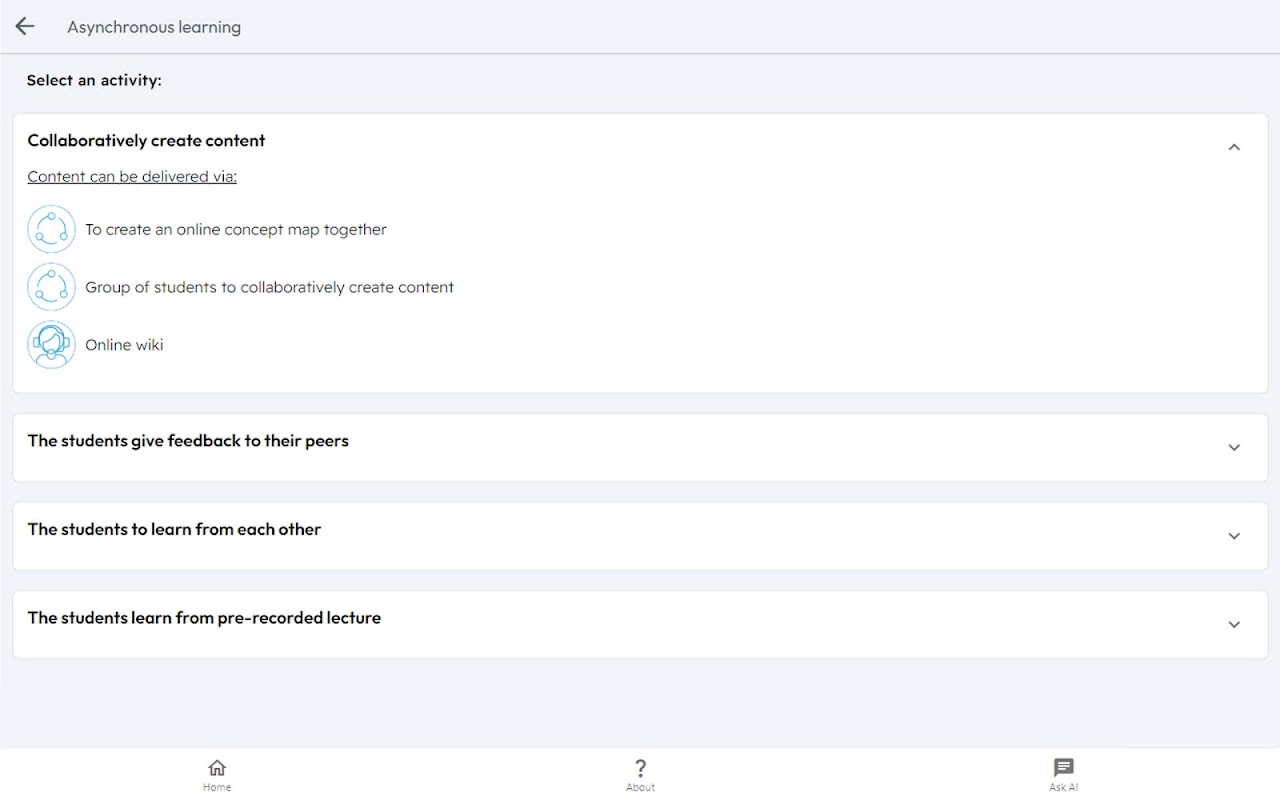Click the Online wiki headset icon
The height and width of the screenshot is (800, 1280).
pos(51,345)
